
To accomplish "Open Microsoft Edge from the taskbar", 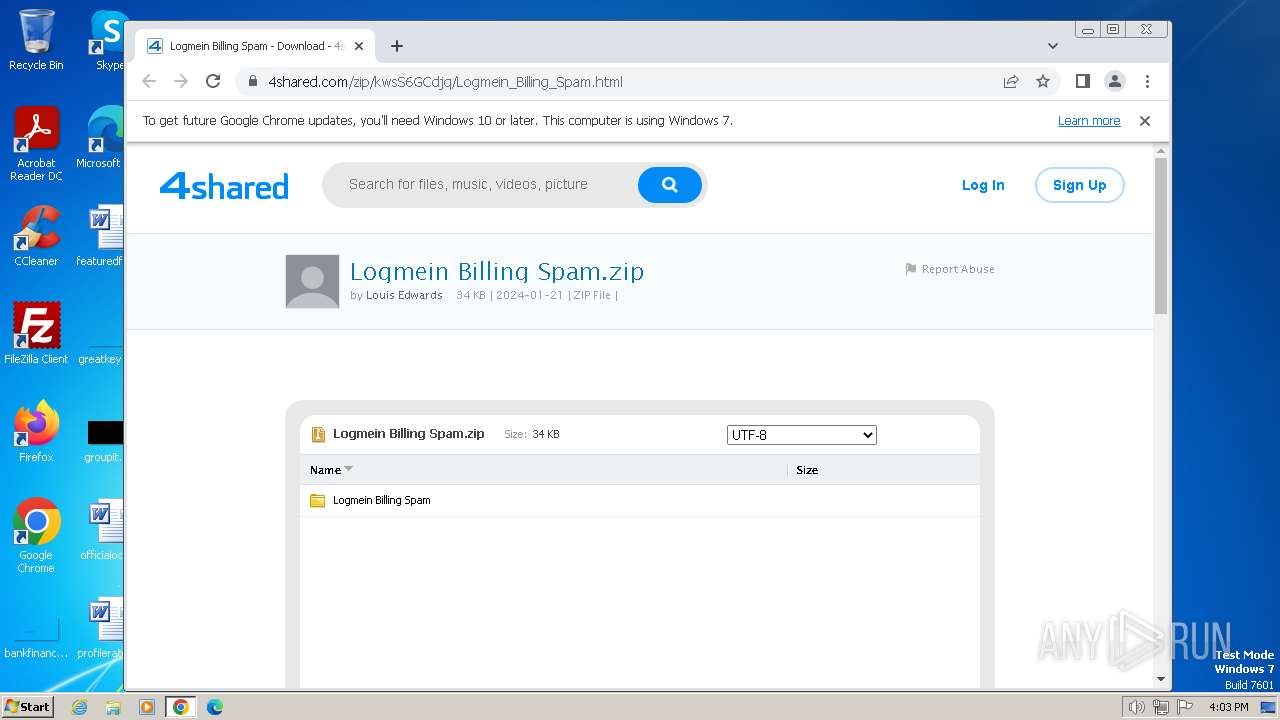I will tap(215, 707).
